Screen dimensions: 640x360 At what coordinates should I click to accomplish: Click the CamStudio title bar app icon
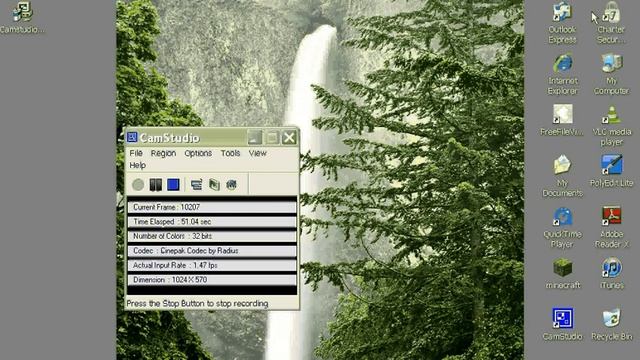[x=132, y=137]
